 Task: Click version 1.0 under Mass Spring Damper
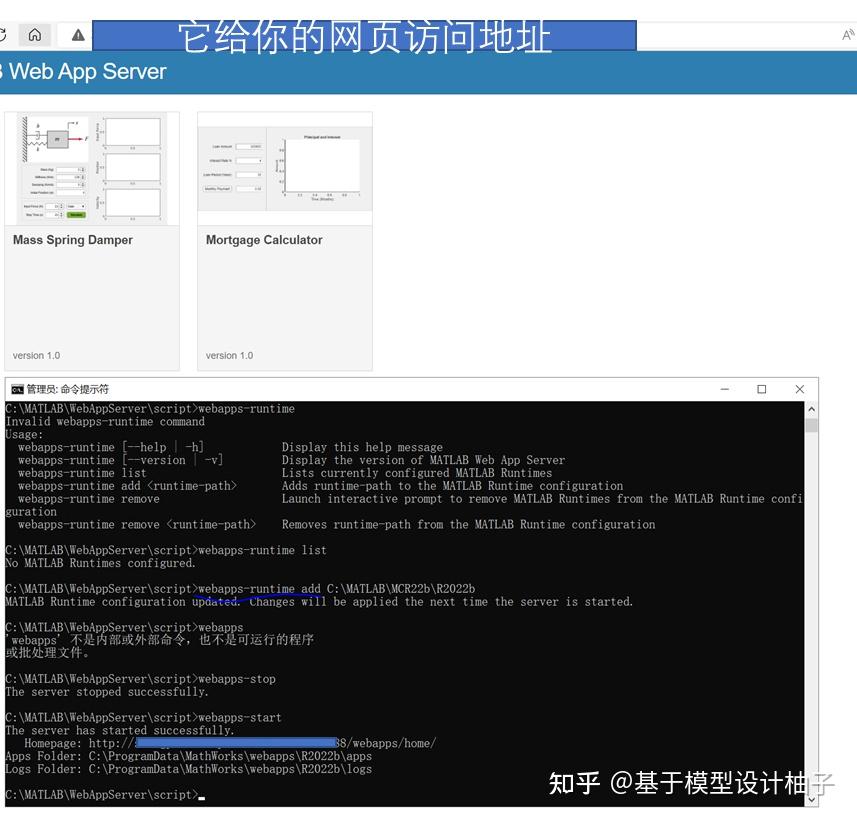coord(37,355)
